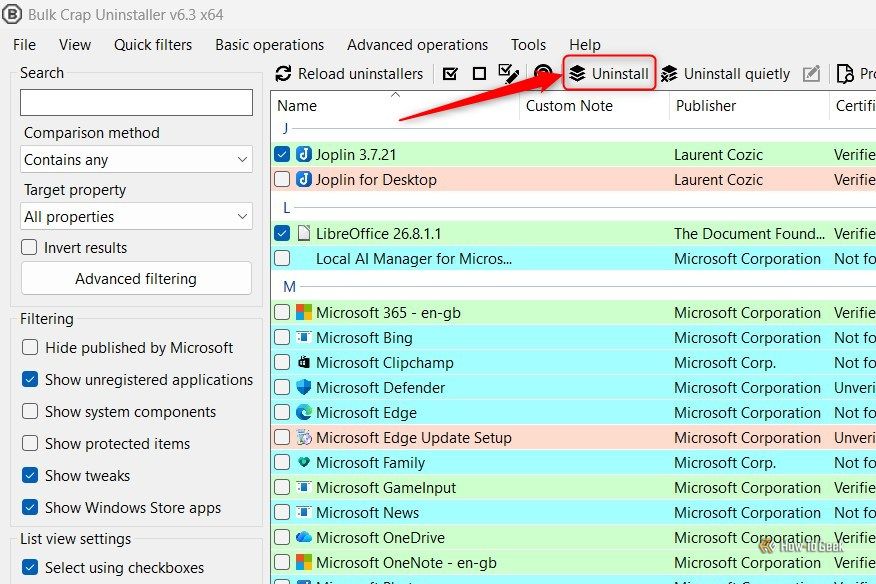Click the deselect all empty box toolbar icon
This screenshot has height=584, width=876.
pos(479,74)
